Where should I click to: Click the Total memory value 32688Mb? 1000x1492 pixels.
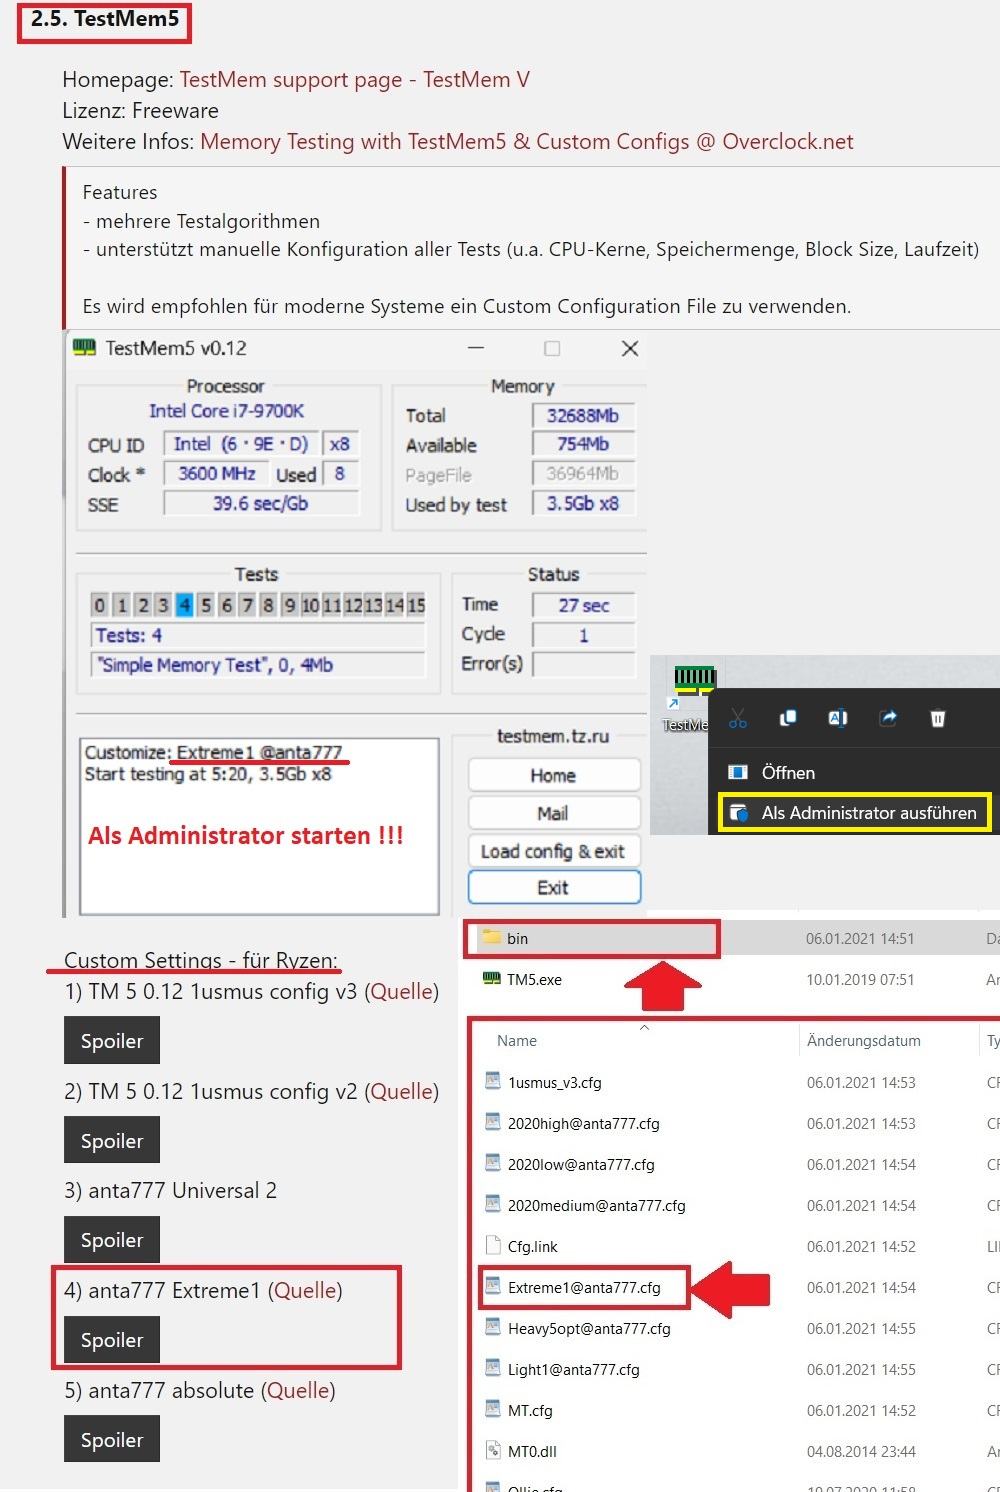(583, 416)
